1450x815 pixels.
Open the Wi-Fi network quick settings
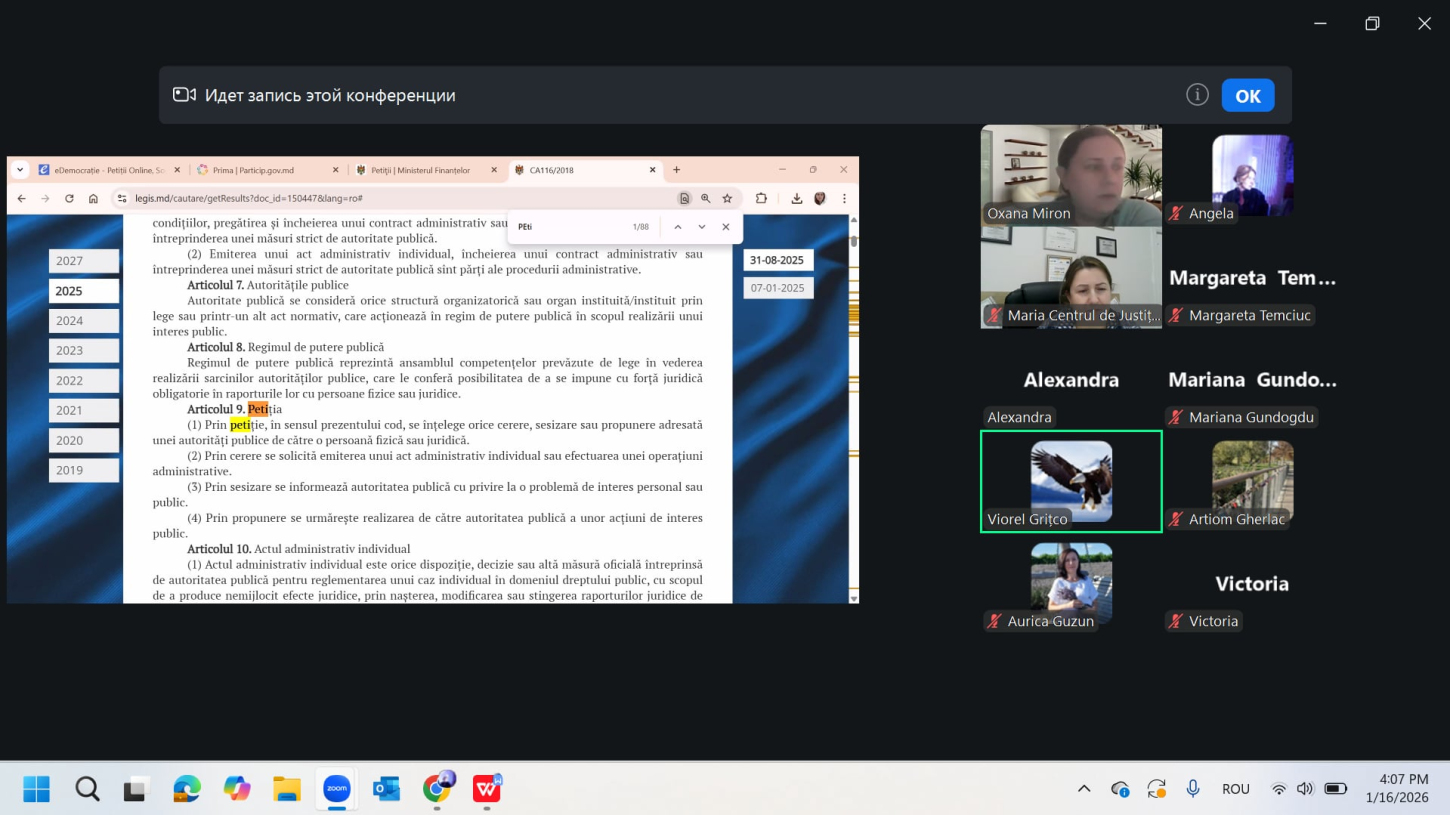click(x=1279, y=789)
